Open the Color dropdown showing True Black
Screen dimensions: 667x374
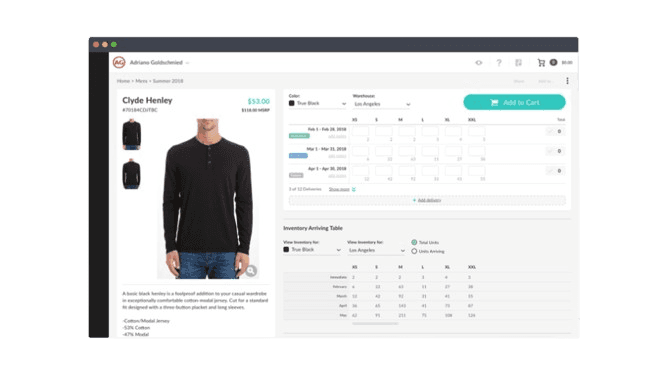coord(317,103)
